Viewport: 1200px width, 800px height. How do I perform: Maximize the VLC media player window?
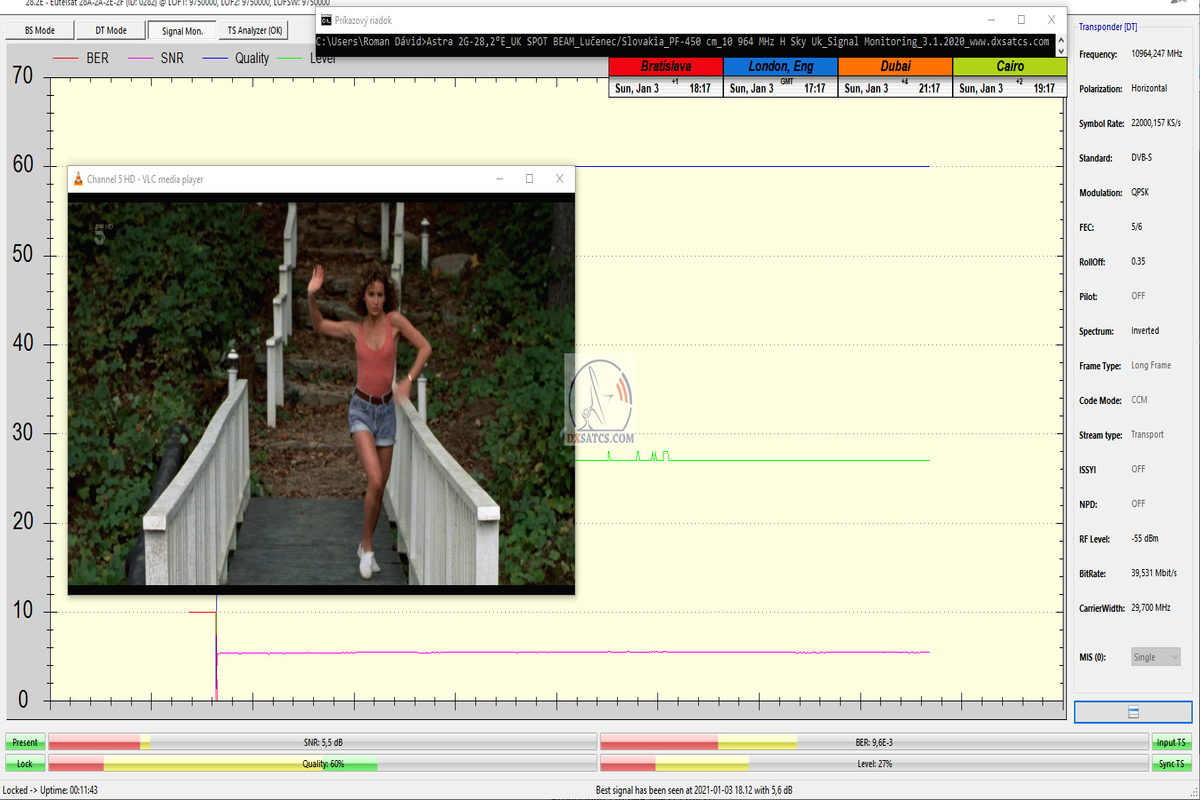pos(529,179)
